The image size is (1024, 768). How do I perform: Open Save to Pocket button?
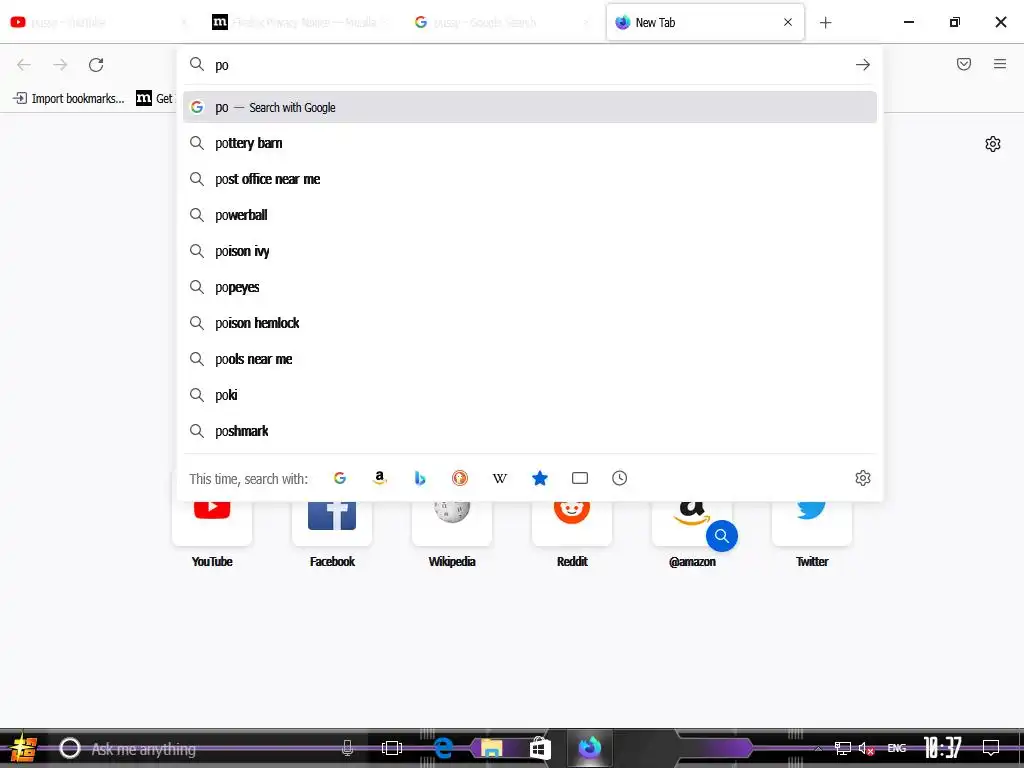[x=964, y=64]
